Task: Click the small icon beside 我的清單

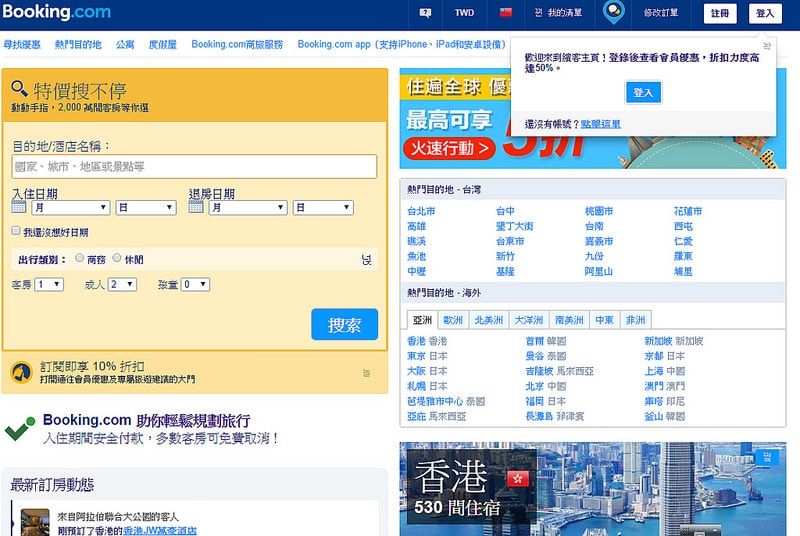Action: click(x=538, y=13)
